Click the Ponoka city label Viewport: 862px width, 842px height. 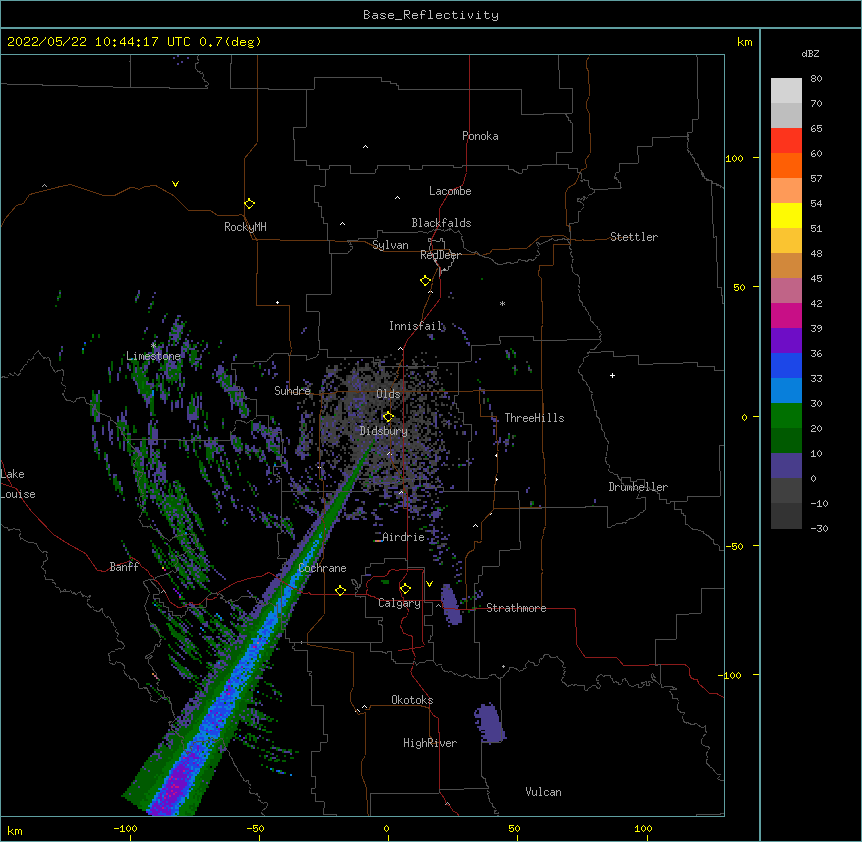tap(480, 136)
